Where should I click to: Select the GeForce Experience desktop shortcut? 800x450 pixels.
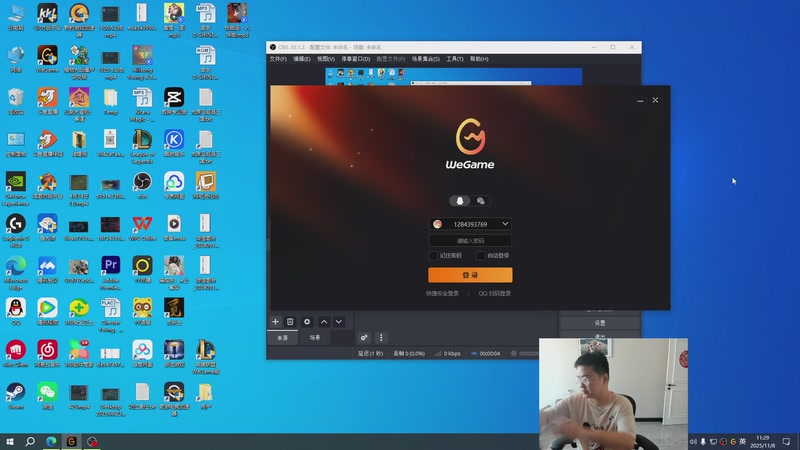16,189
